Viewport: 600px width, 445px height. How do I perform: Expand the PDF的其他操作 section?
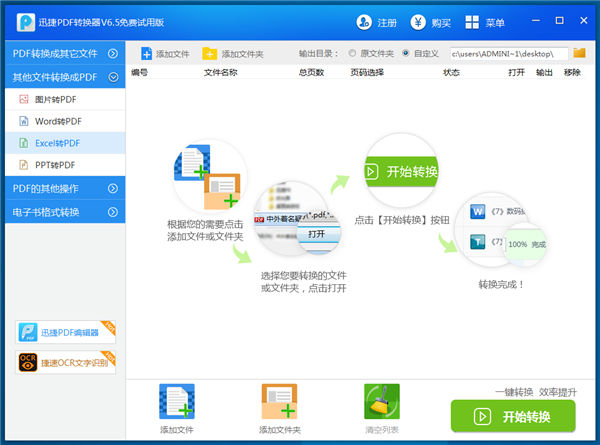pyautogui.click(x=65, y=188)
